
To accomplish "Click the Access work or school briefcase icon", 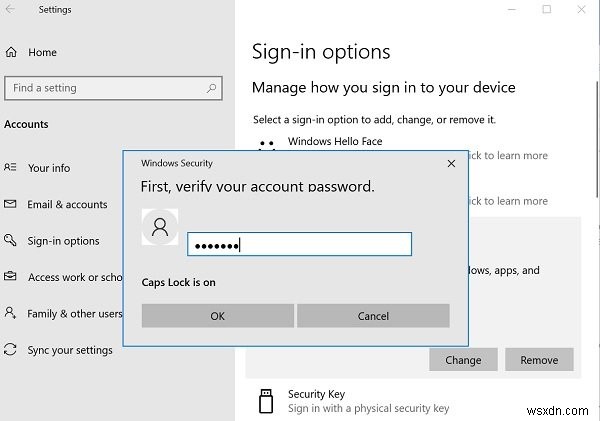I will tap(10, 276).
